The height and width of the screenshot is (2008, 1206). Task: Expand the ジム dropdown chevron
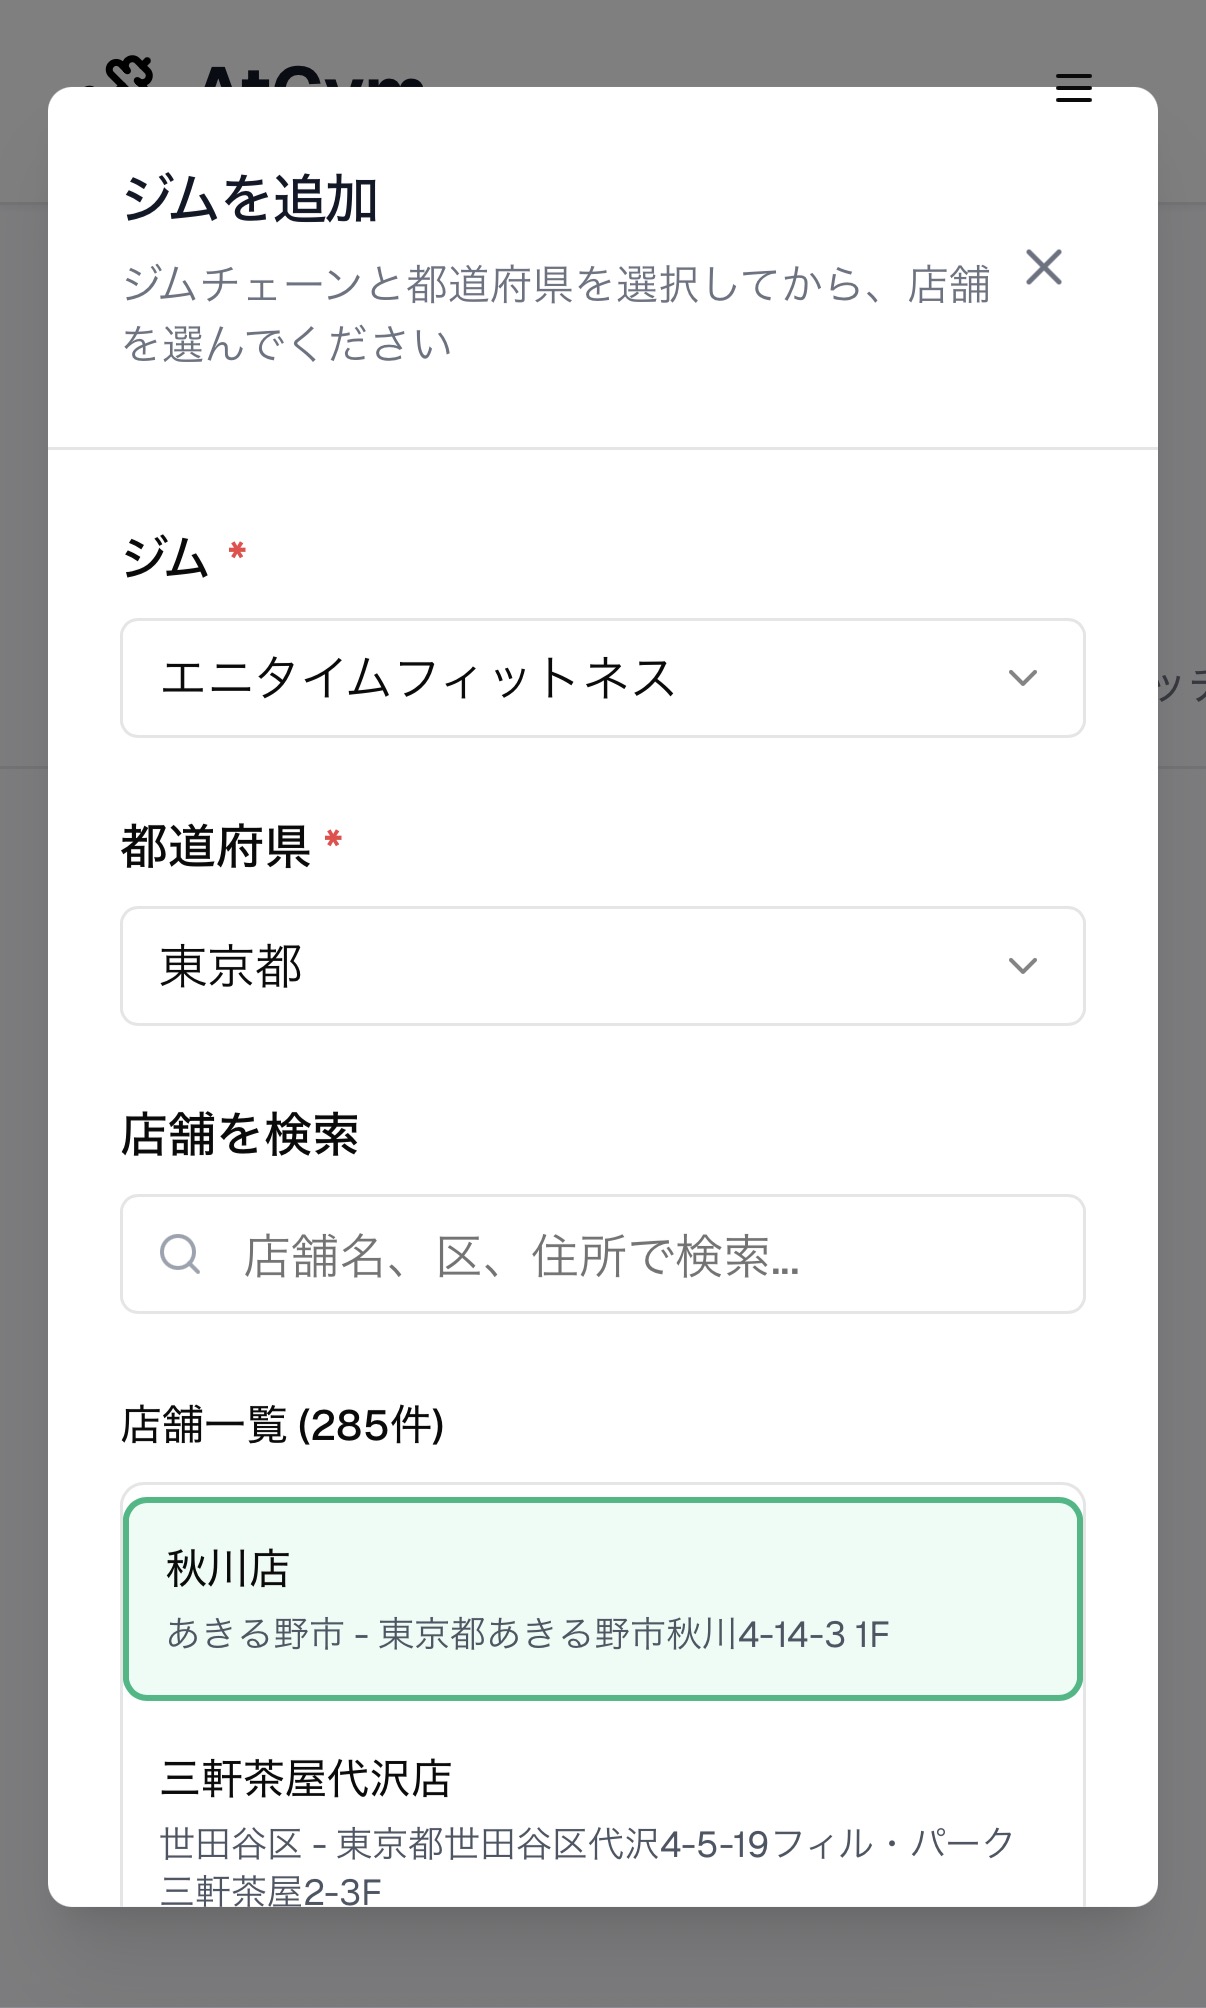1022,678
